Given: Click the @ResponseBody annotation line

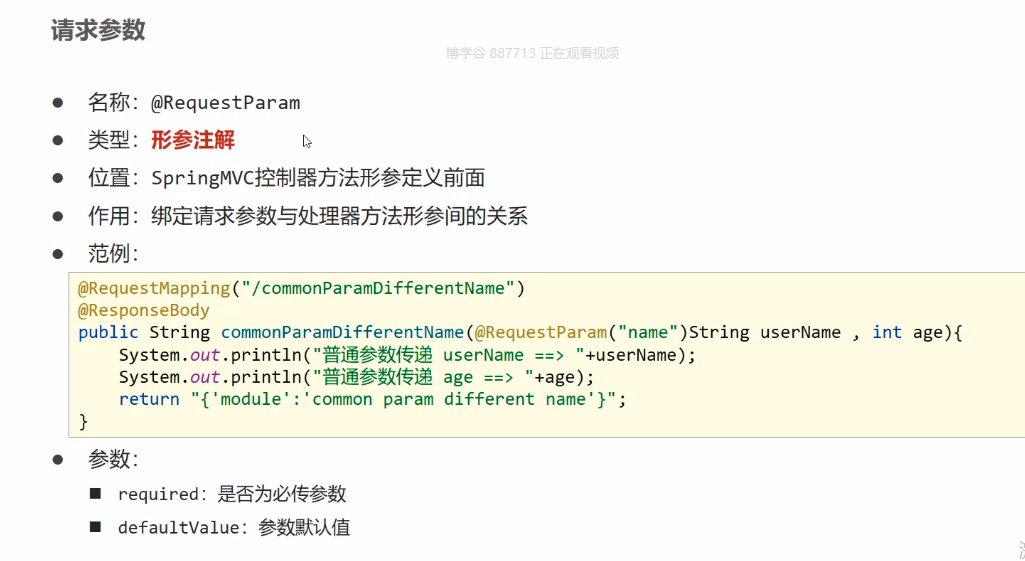Looking at the screenshot, I should click(x=144, y=310).
